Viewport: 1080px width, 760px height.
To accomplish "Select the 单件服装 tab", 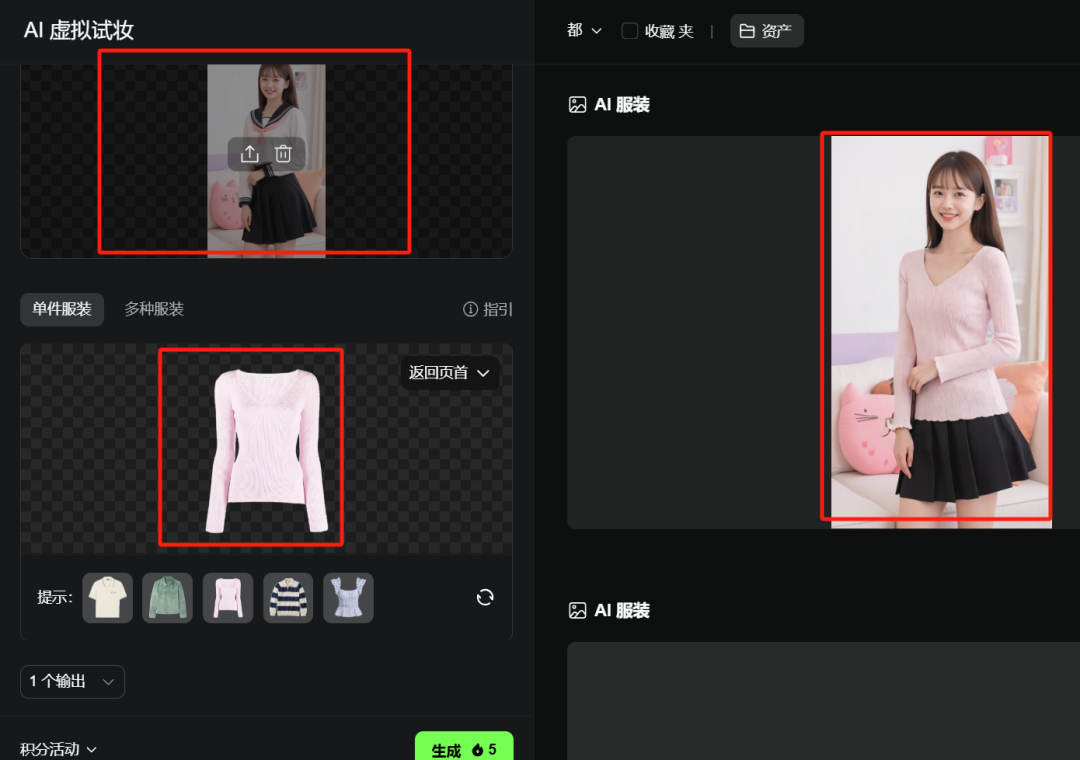I will pyautogui.click(x=61, y=309).
